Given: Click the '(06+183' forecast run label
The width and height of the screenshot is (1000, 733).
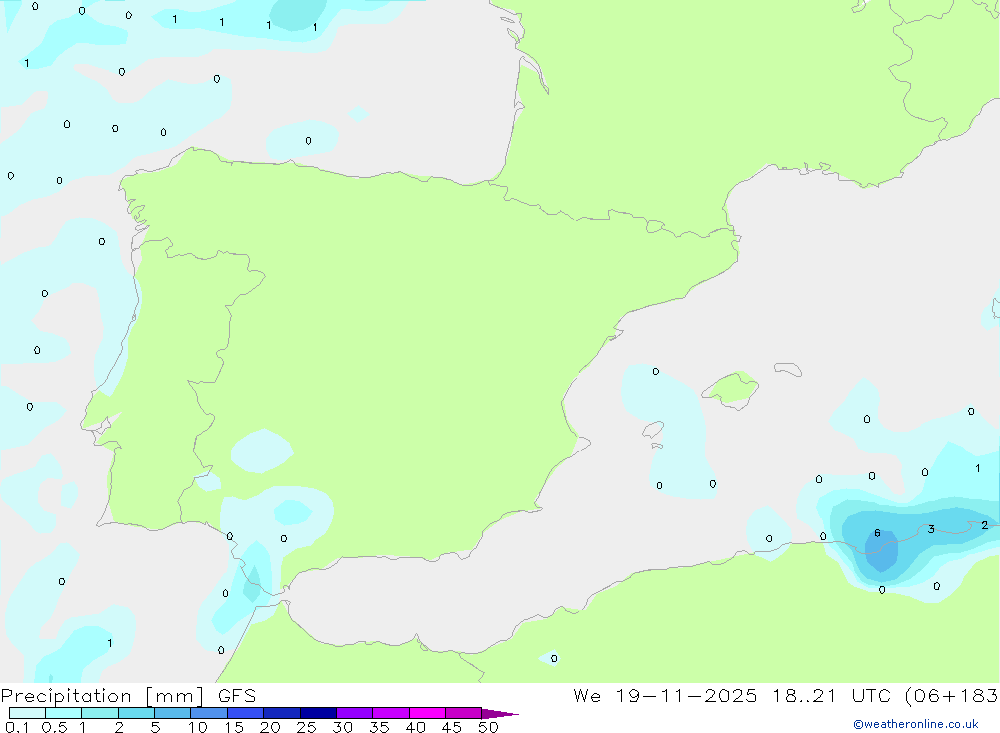Looking at the screenshot, I should pyautogui.click(x=952, y=696).
